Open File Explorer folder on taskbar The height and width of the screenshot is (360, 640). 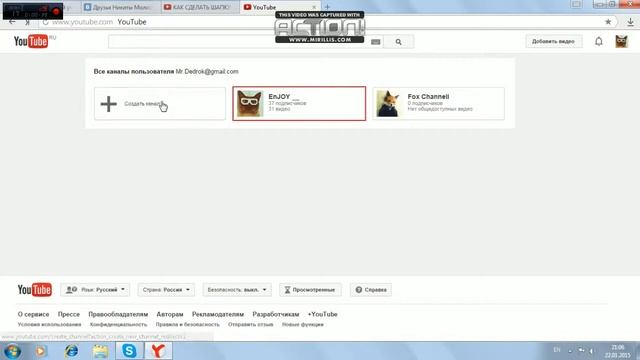tap(100, 351)
